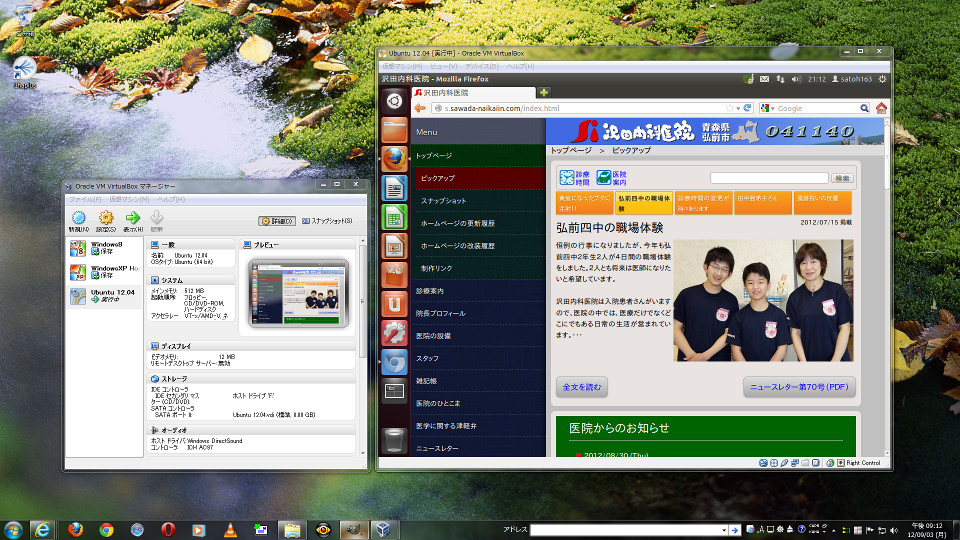Click the New (新規) VM toolbar icon

(x=78, y=218)
